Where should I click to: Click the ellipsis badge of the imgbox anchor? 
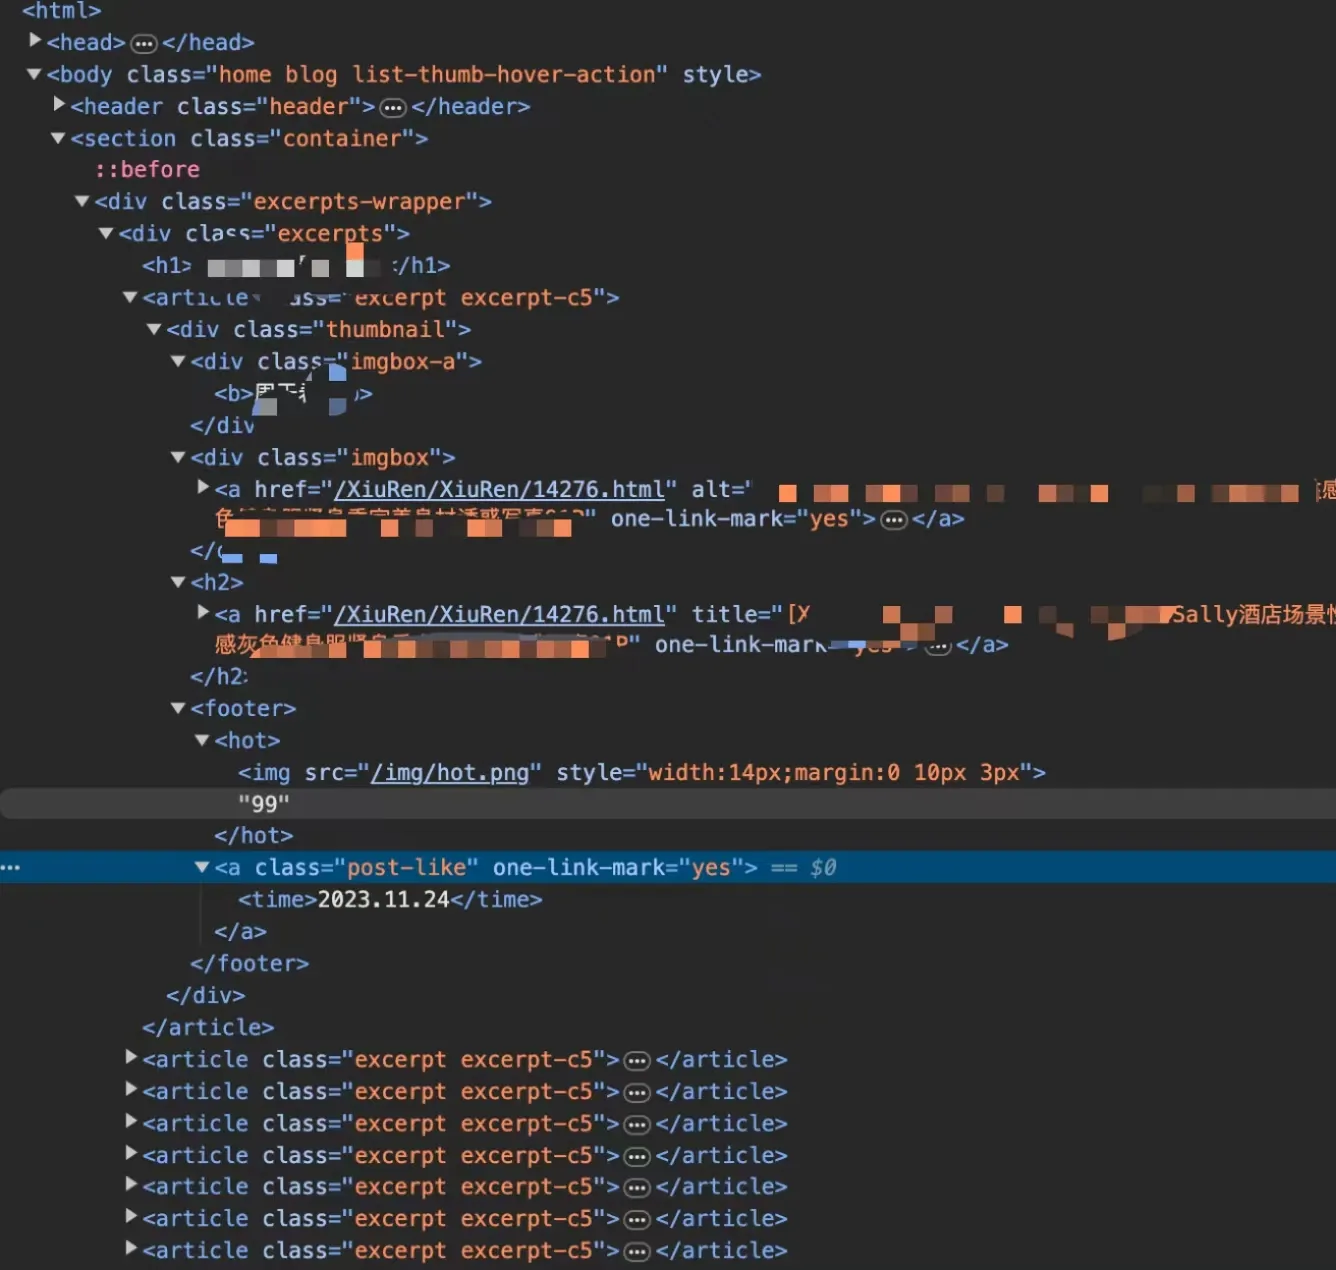click(894, 520)
